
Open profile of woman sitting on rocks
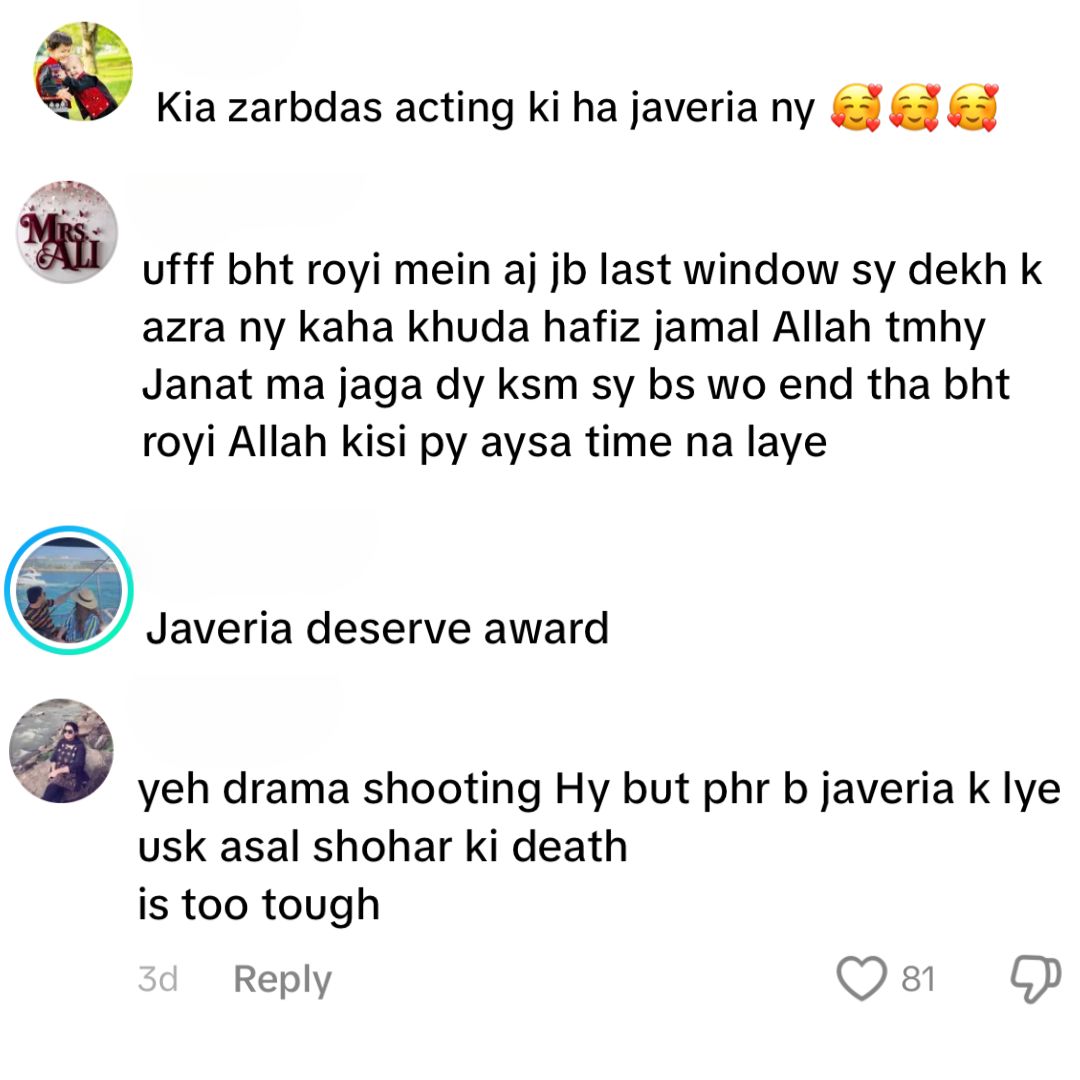pos(61,751)
